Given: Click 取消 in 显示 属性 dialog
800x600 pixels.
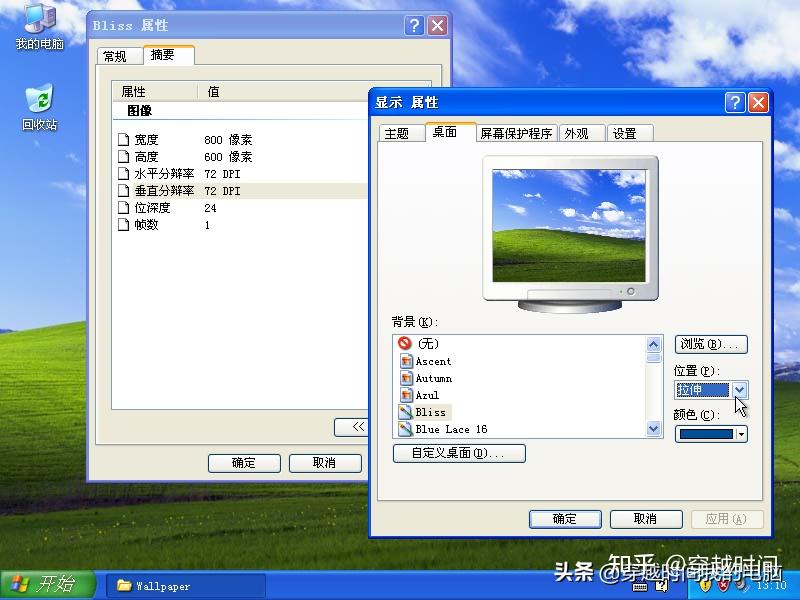Looking at the screenshot, I should click(x=646, y=519).
